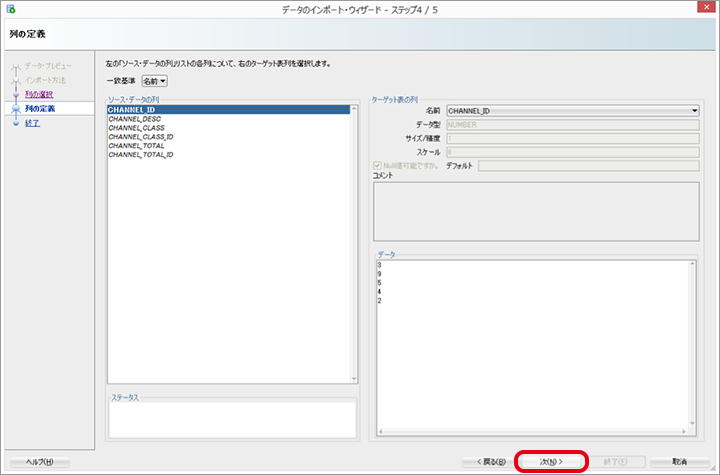This screenshot has width=720, height=475.
Task: Click the 終了 step link in sidebar
Action: [32, 123]
